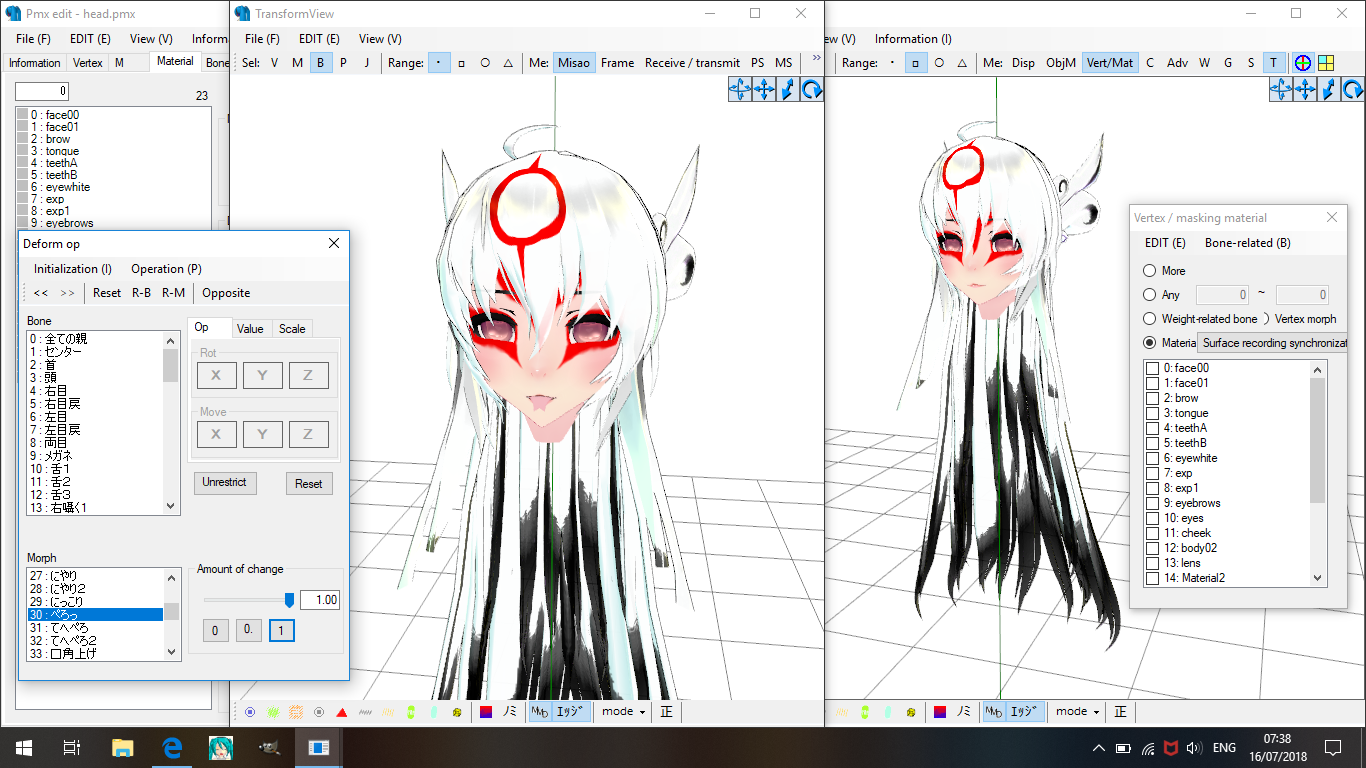Viewport: 1366px width, 768px height.
Task: Select the Any radio button
Action: [1149, 295]
